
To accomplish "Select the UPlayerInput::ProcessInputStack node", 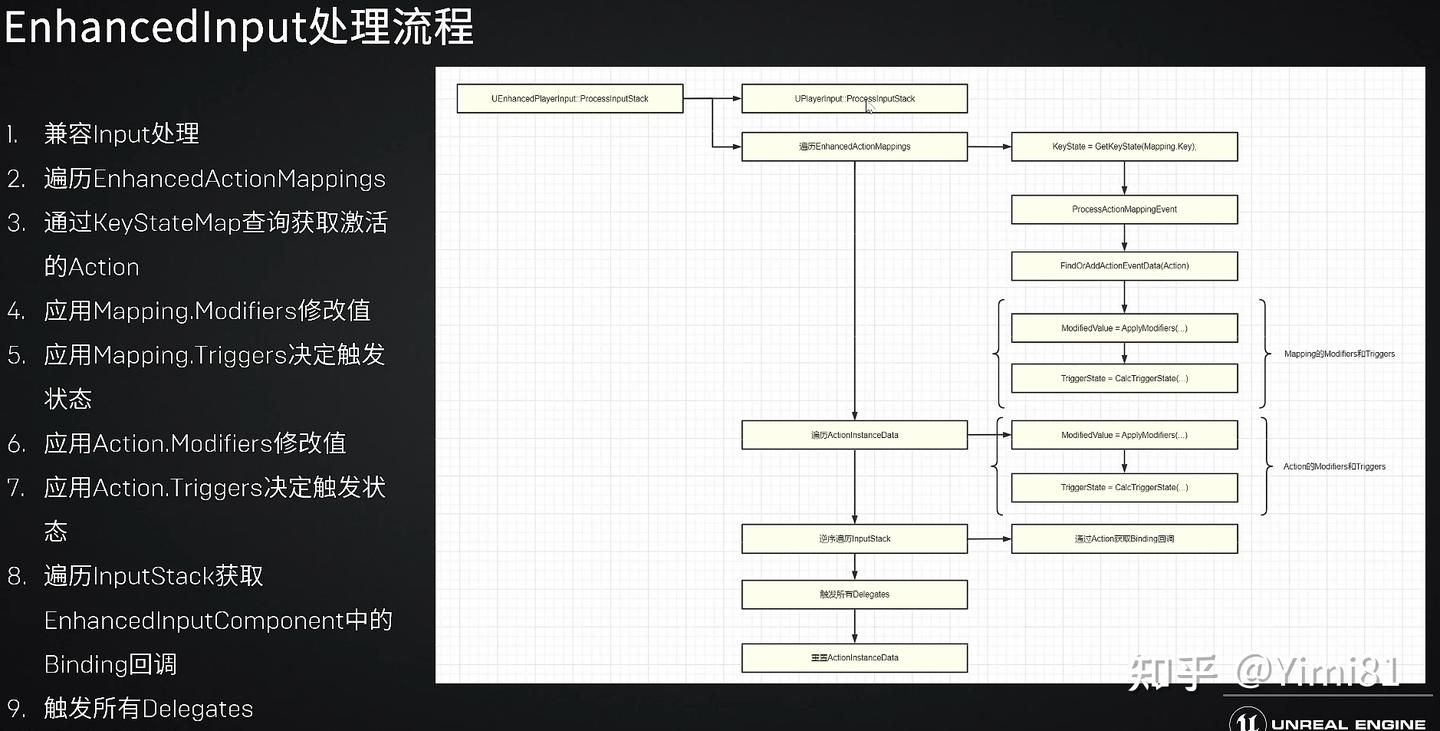I will click(x=854, y=99).
